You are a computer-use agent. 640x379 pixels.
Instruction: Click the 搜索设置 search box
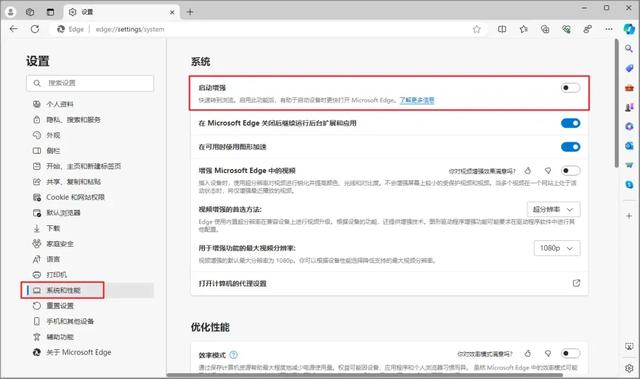(90, 83)
